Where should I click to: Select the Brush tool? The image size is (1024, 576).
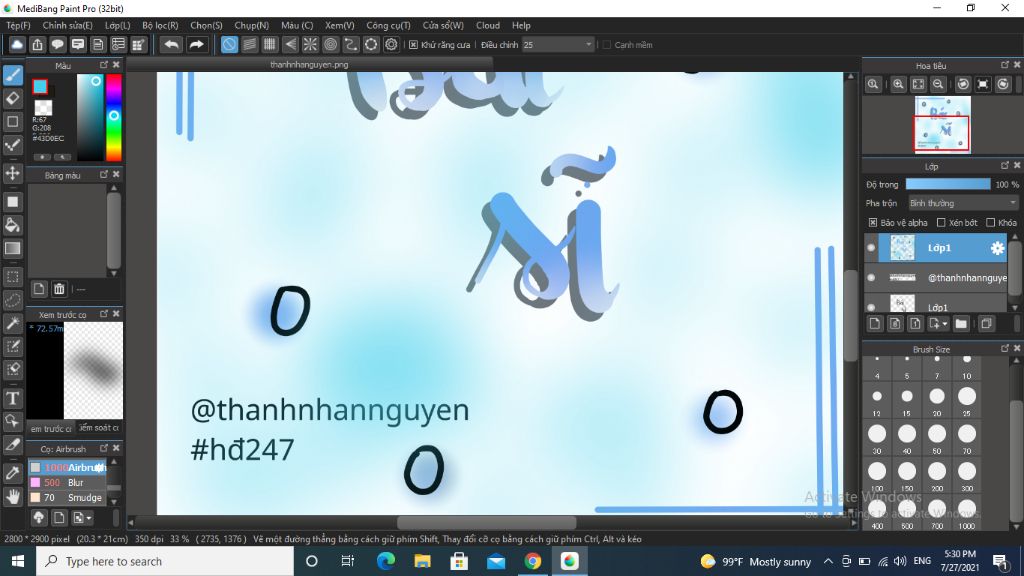pos(12,75)
